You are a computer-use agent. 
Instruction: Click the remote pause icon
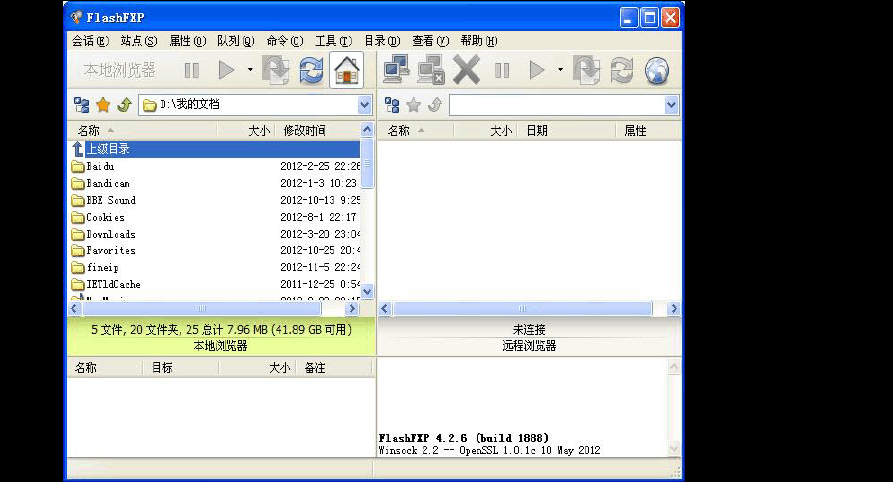point(502,71)
